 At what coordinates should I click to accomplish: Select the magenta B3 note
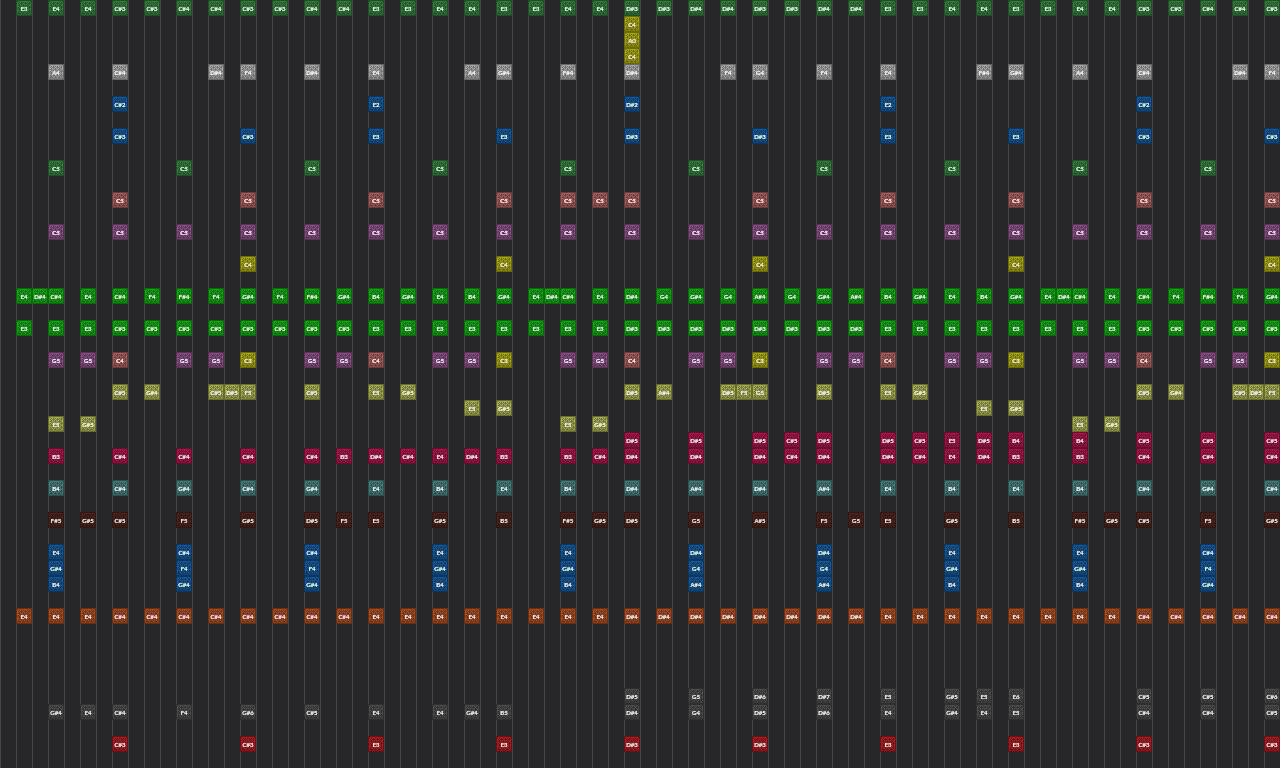[55, 457]
